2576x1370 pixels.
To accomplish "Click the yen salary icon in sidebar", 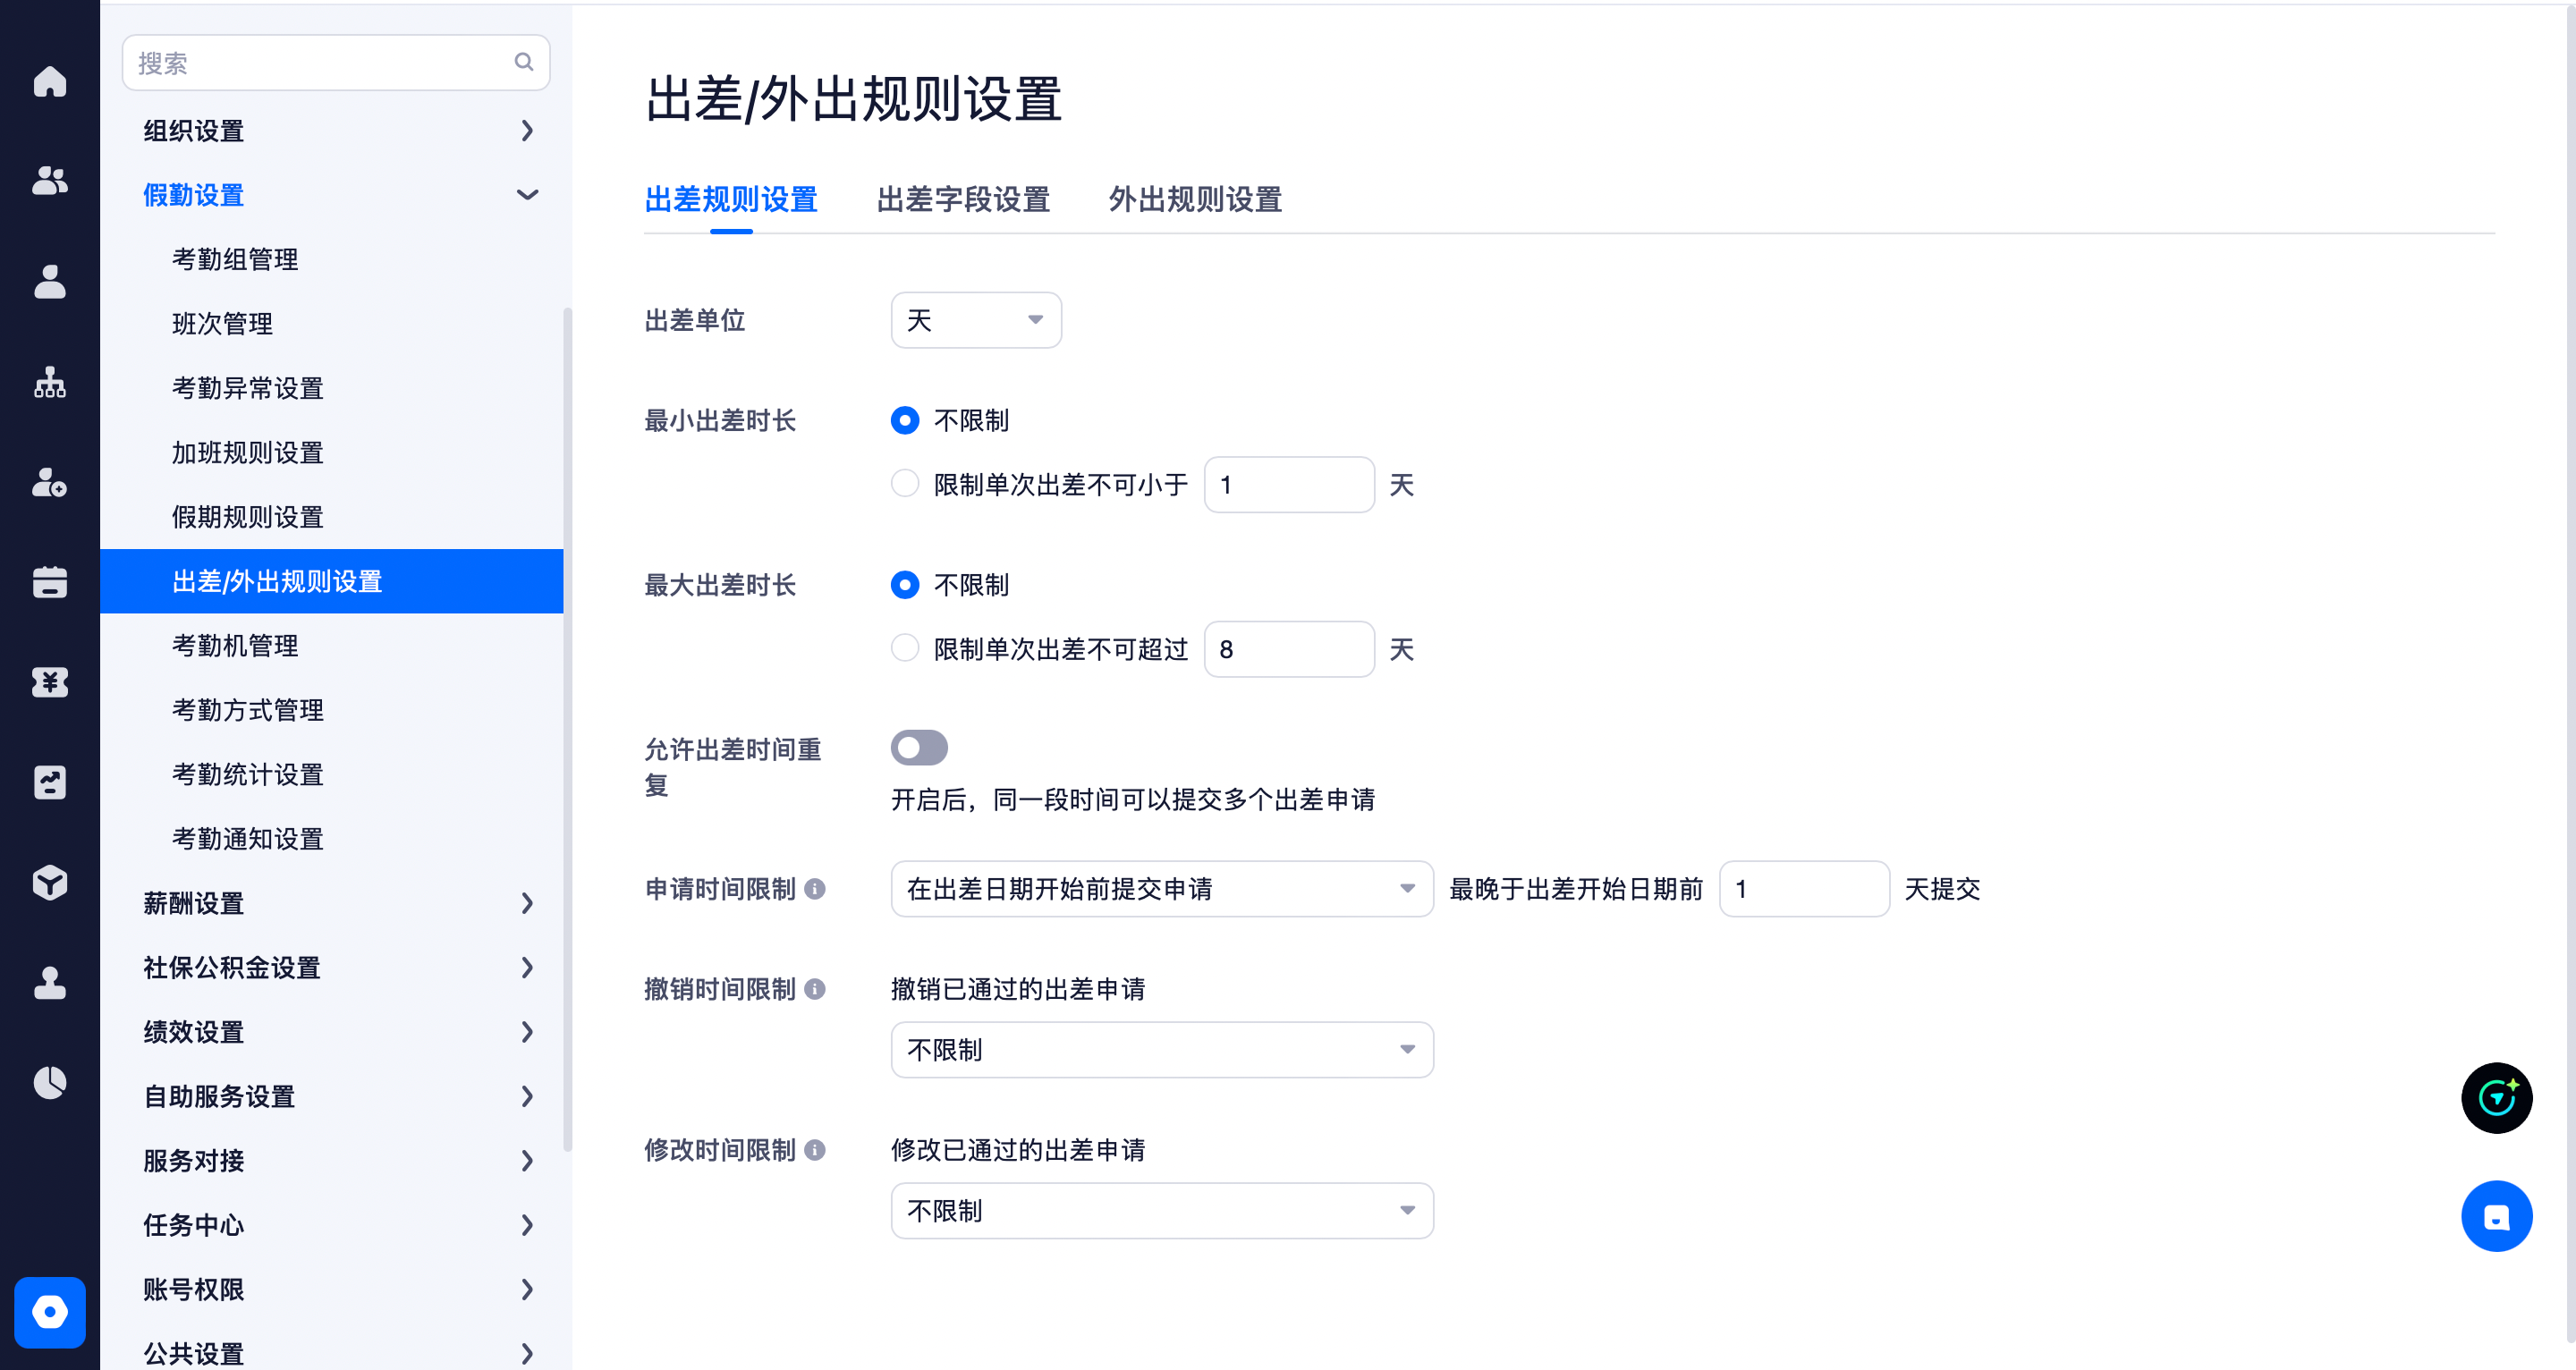I will [49, 682].
